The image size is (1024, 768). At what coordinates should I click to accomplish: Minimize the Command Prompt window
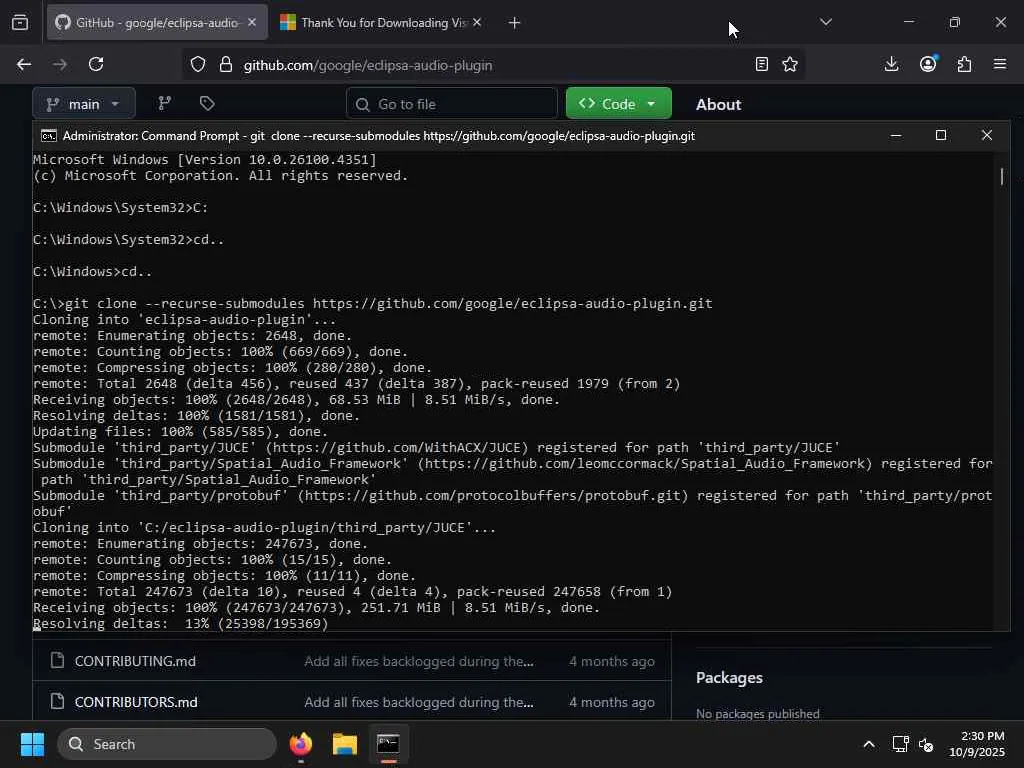tap(896, 135)
